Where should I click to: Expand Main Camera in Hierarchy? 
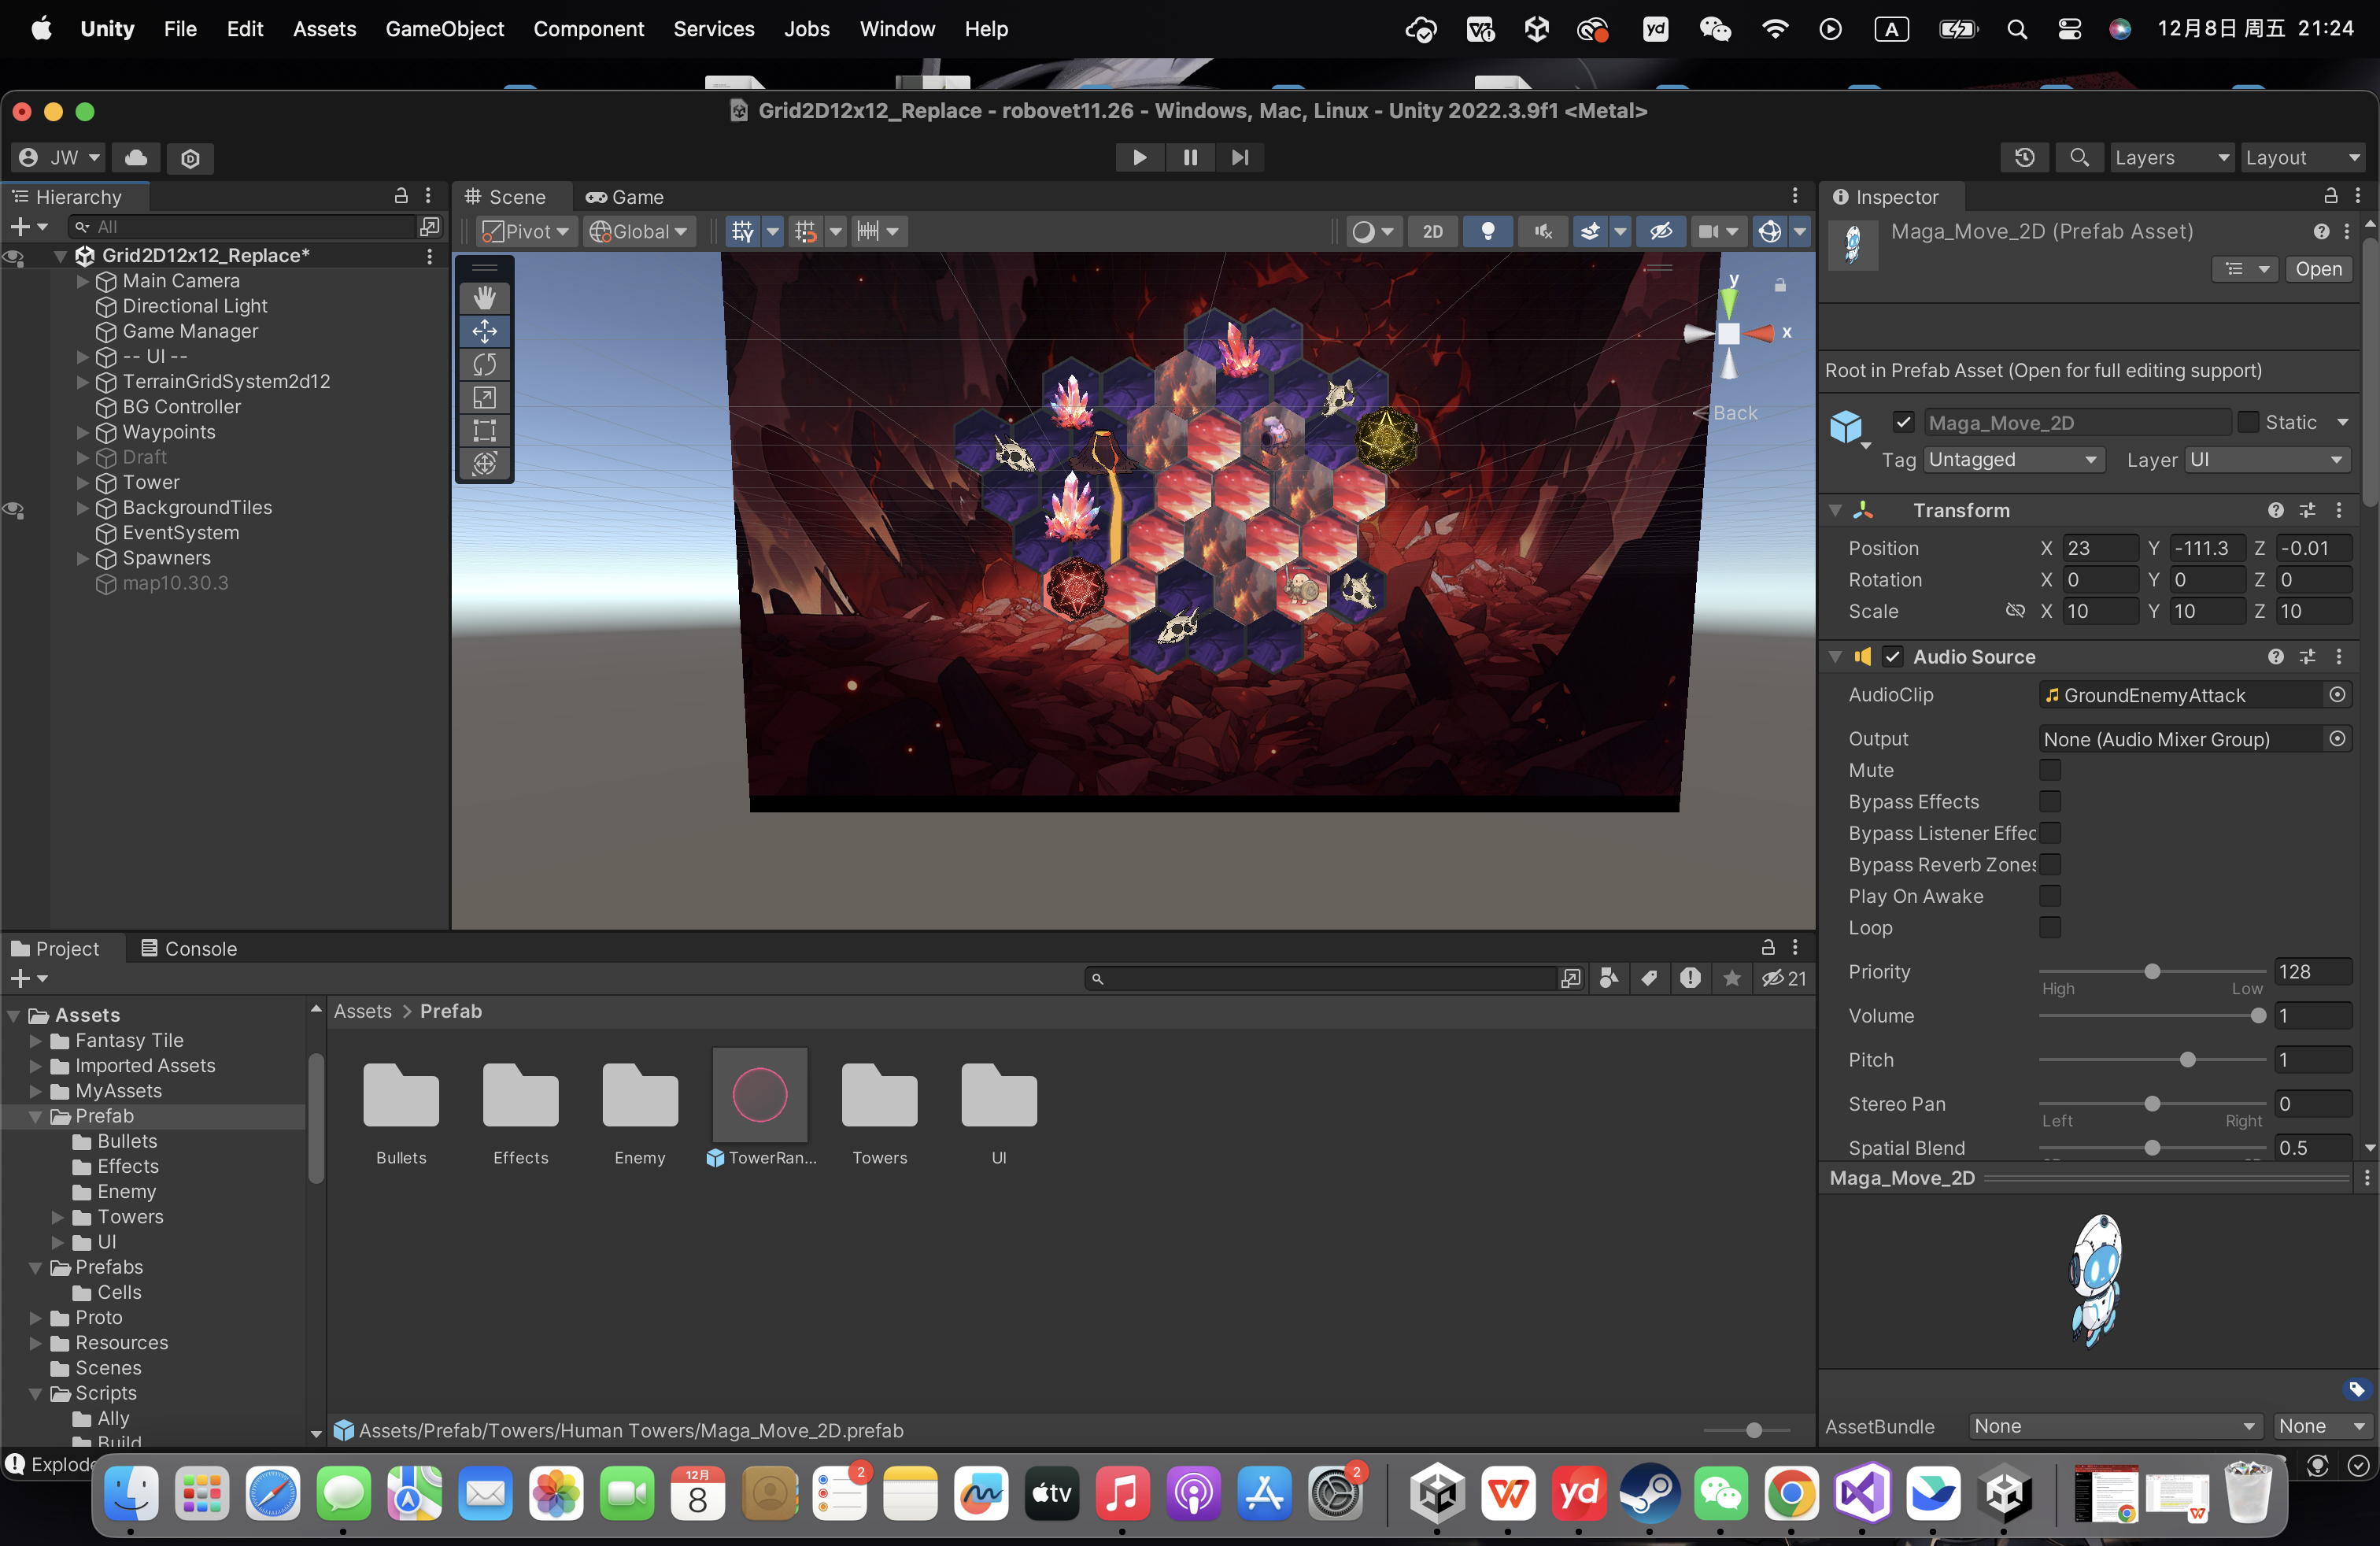tap(83, 281)
